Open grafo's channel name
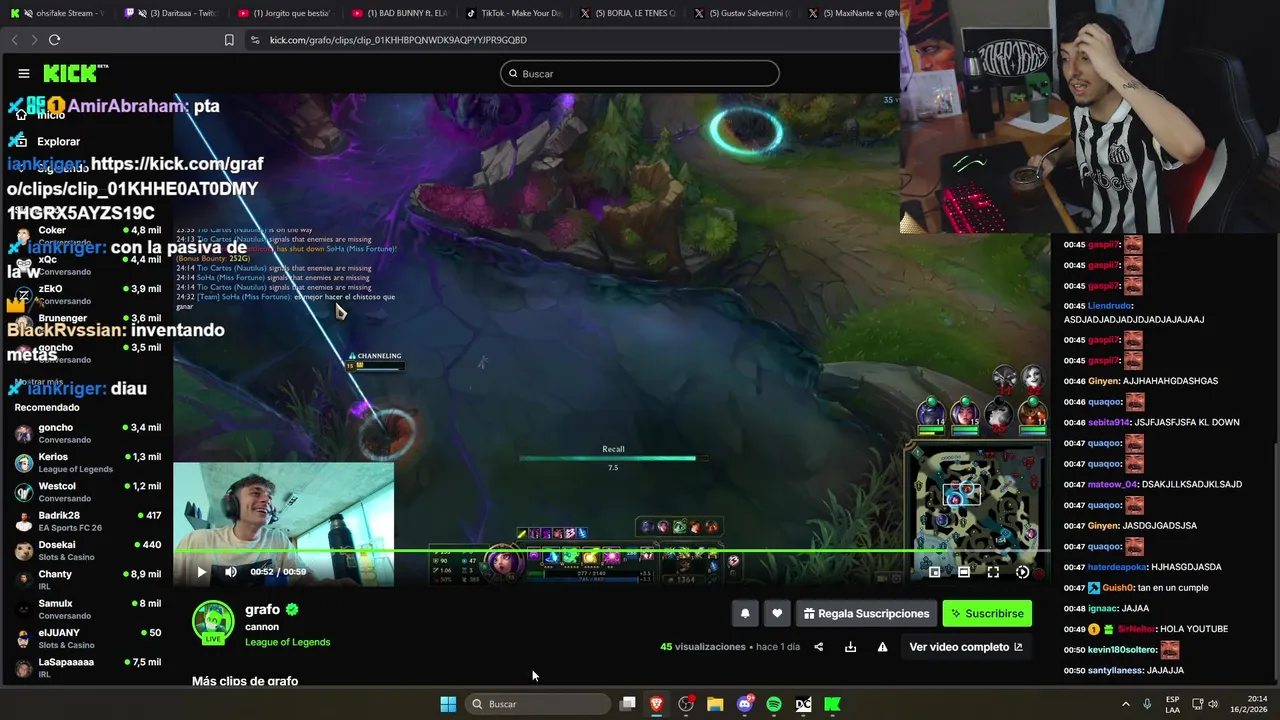The image size is (1280, 720). pos(262,609)
